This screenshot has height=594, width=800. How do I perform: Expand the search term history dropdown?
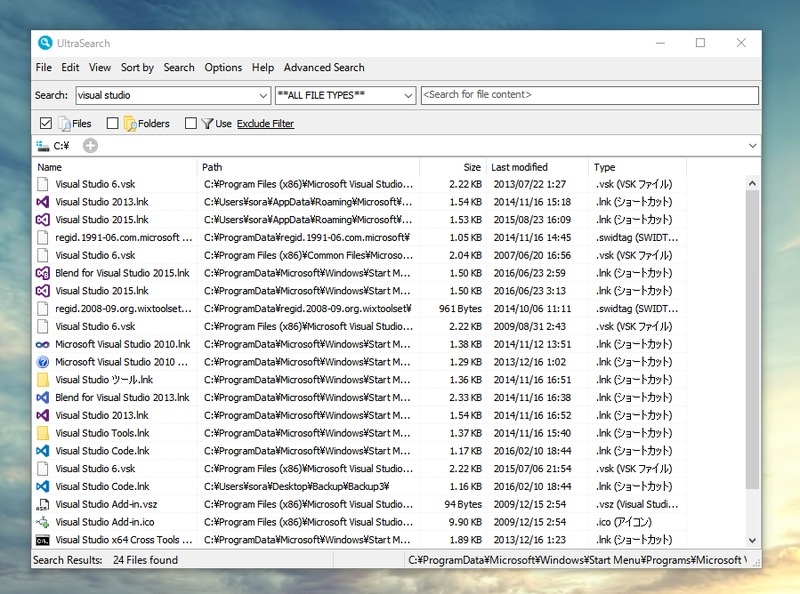tap(262, 96)
